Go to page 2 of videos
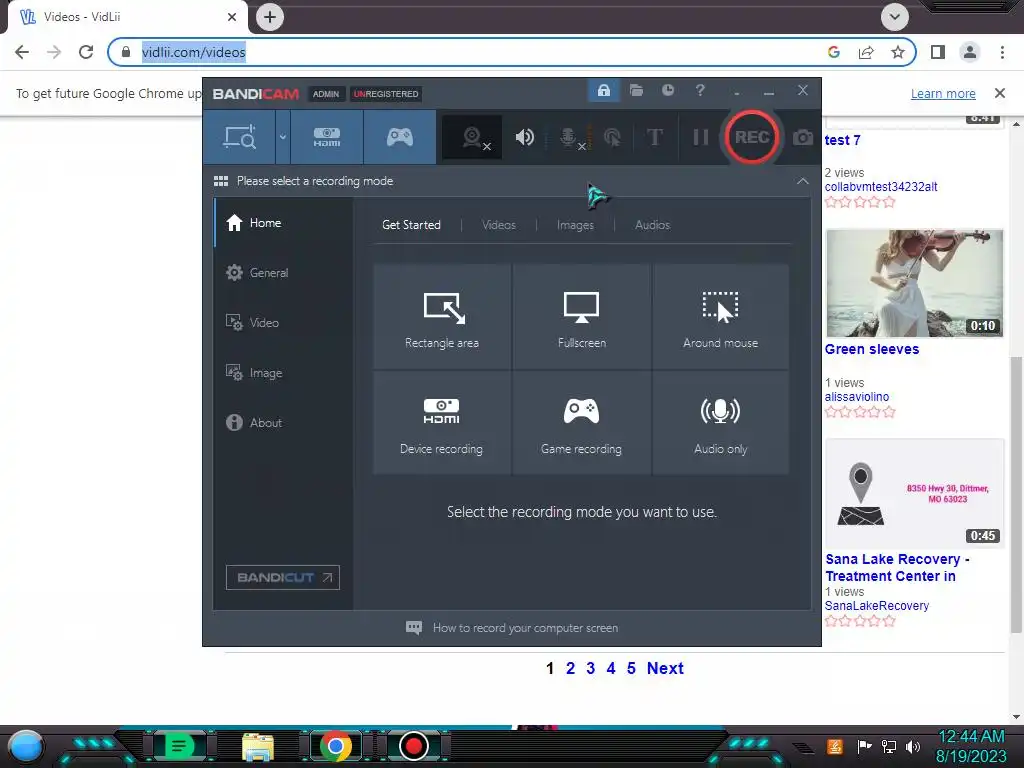Screen dimensions: 1024x768 click(570, 668)
